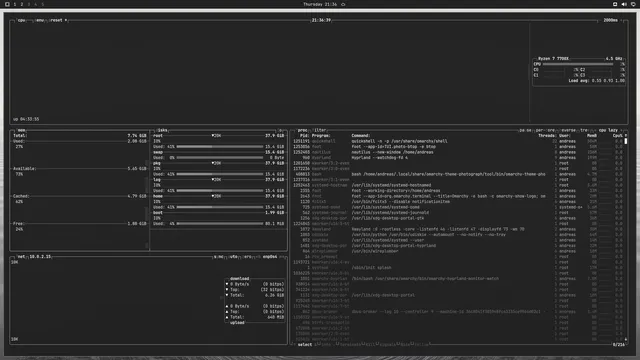Image resolution: width=640 pixels, height=360 pixels.
Task: Toggle the cpu box label
Action: tap(21, 20)
